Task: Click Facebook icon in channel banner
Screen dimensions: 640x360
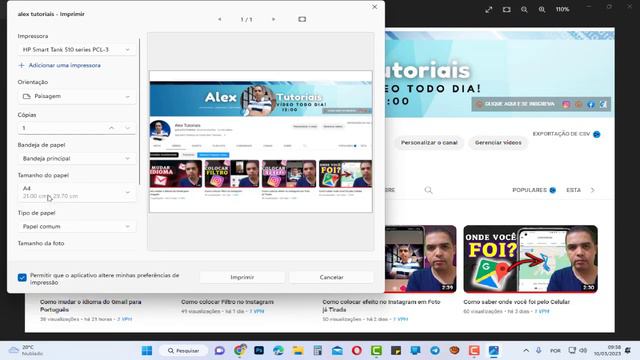Action: tap(591, 104)
